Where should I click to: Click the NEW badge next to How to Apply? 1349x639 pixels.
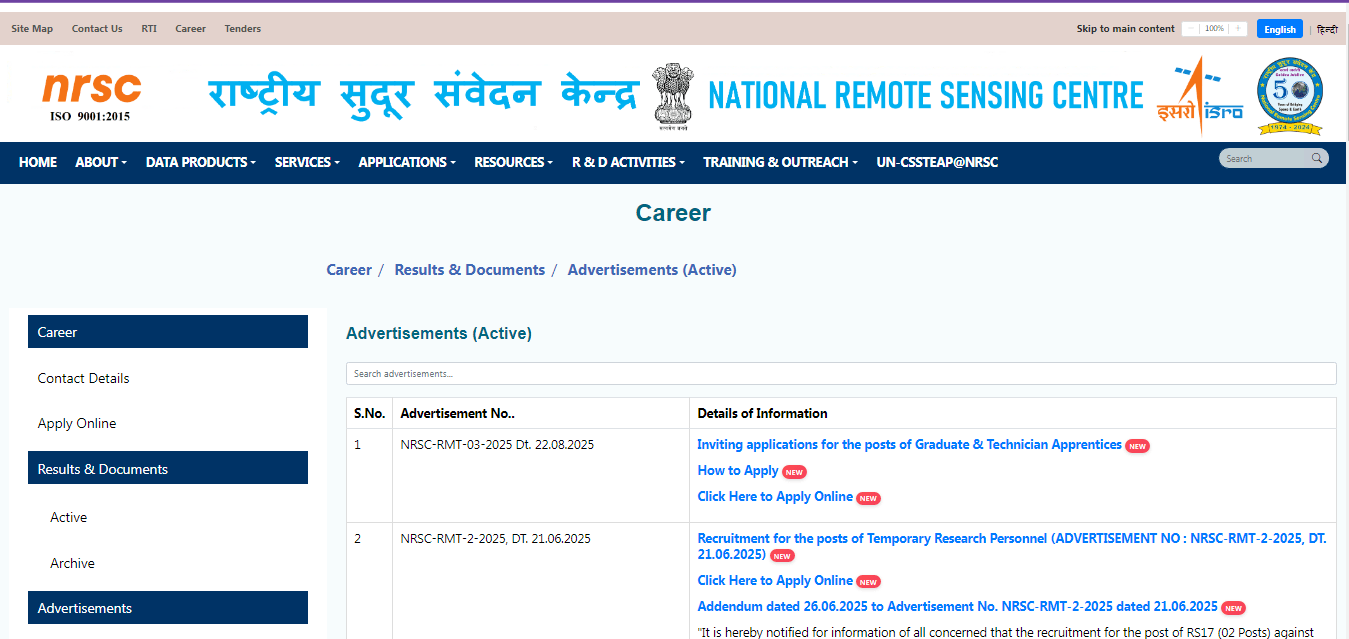coord(793,471)
